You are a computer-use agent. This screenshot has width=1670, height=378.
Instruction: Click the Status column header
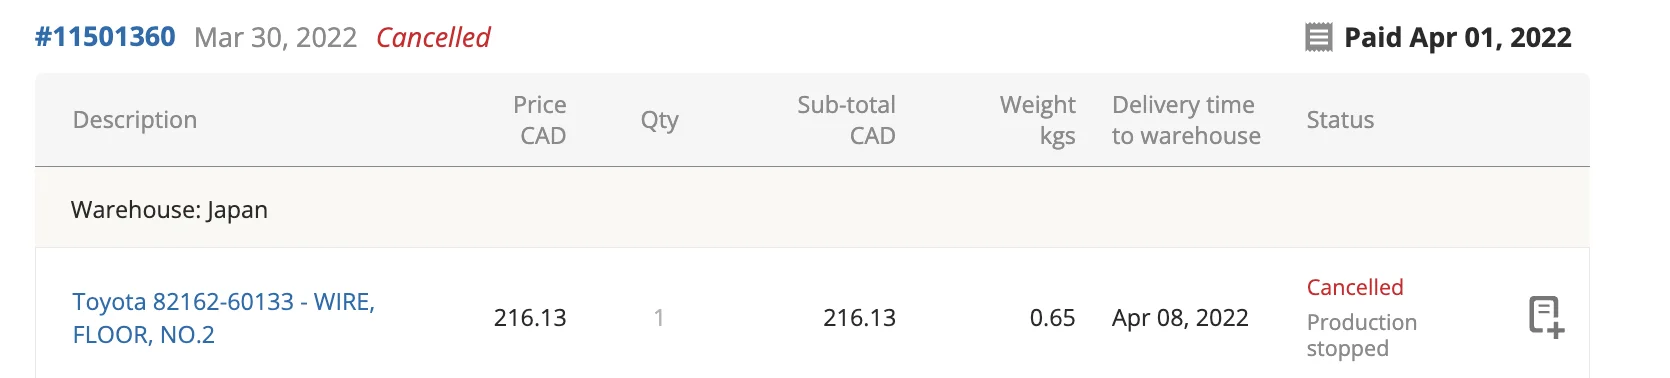(1340, 120)
